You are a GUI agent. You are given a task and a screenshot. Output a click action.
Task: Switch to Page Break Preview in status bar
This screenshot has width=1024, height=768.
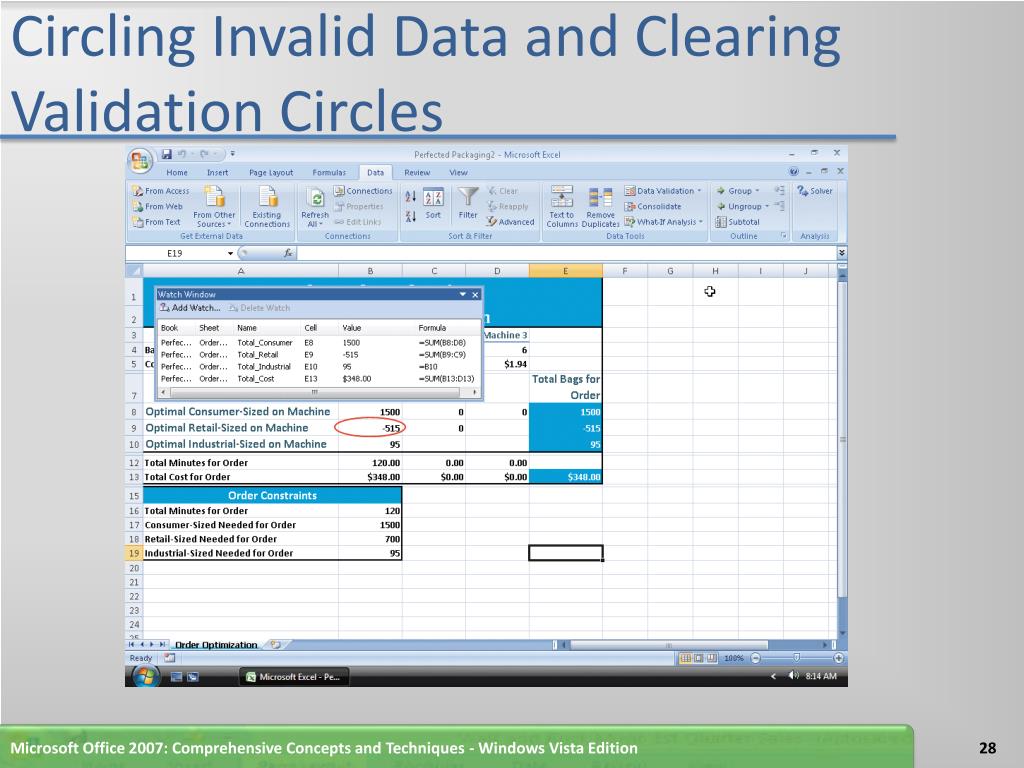tap(711, 658)
